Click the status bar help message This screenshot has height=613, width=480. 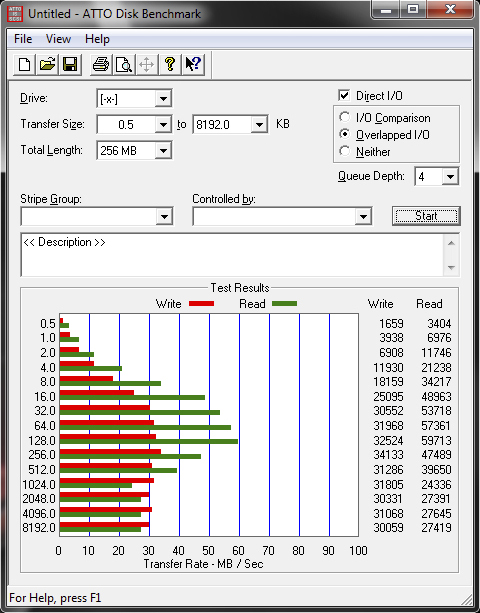(55, 598)
